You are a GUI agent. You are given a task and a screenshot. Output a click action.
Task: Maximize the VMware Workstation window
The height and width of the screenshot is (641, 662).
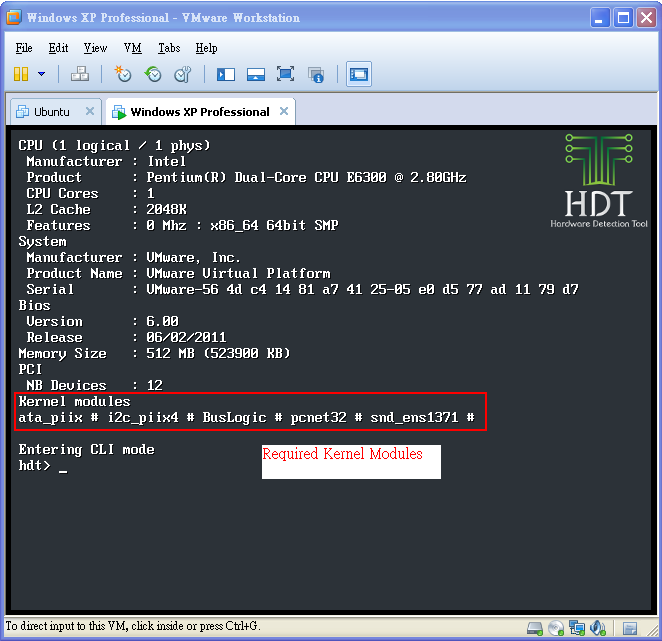623,18
